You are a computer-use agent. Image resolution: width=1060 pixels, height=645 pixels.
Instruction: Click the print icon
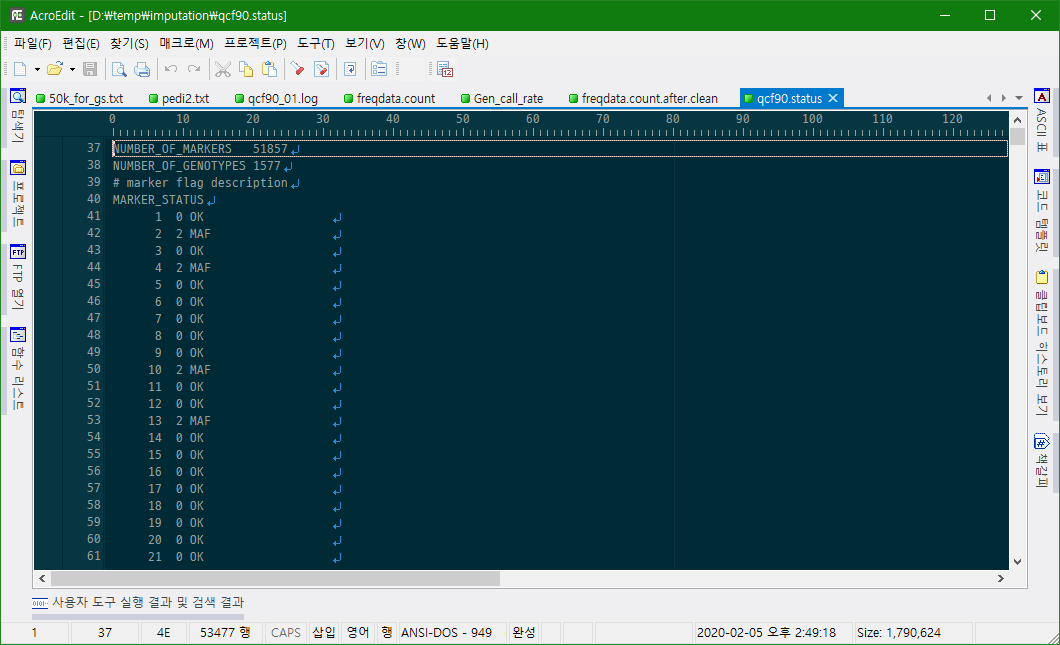(x=142, y=69)
